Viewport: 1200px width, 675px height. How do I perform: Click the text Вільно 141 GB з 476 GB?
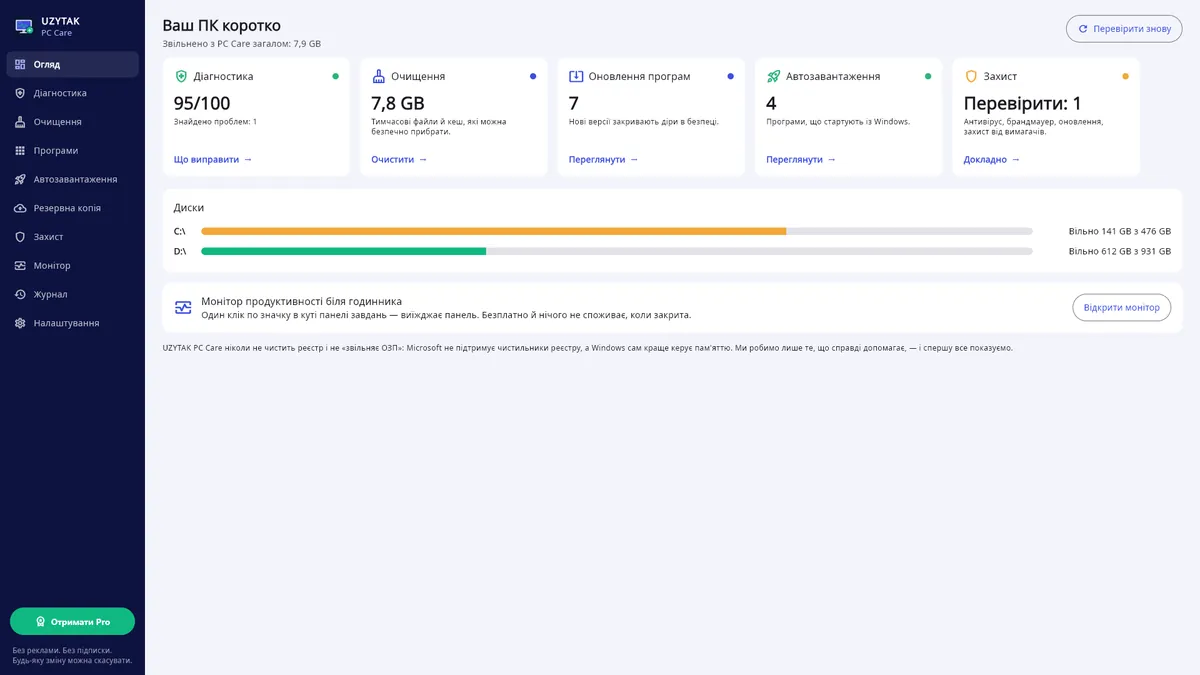(x=1120, y=231)
